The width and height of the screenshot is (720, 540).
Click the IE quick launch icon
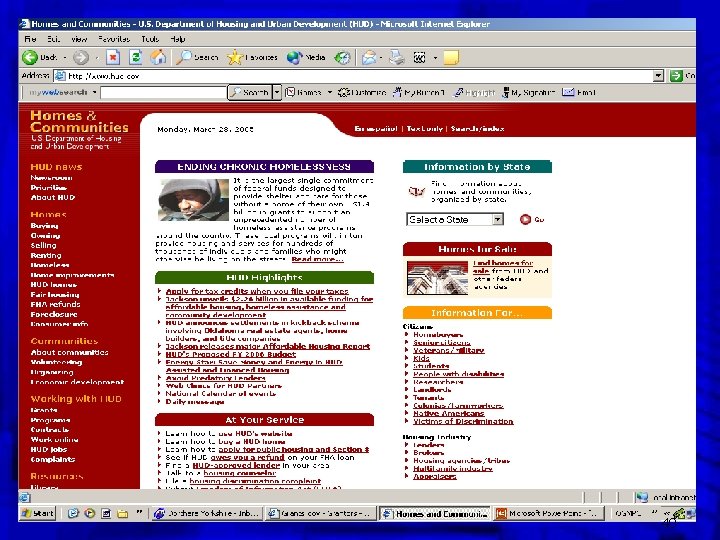point(73,513)
